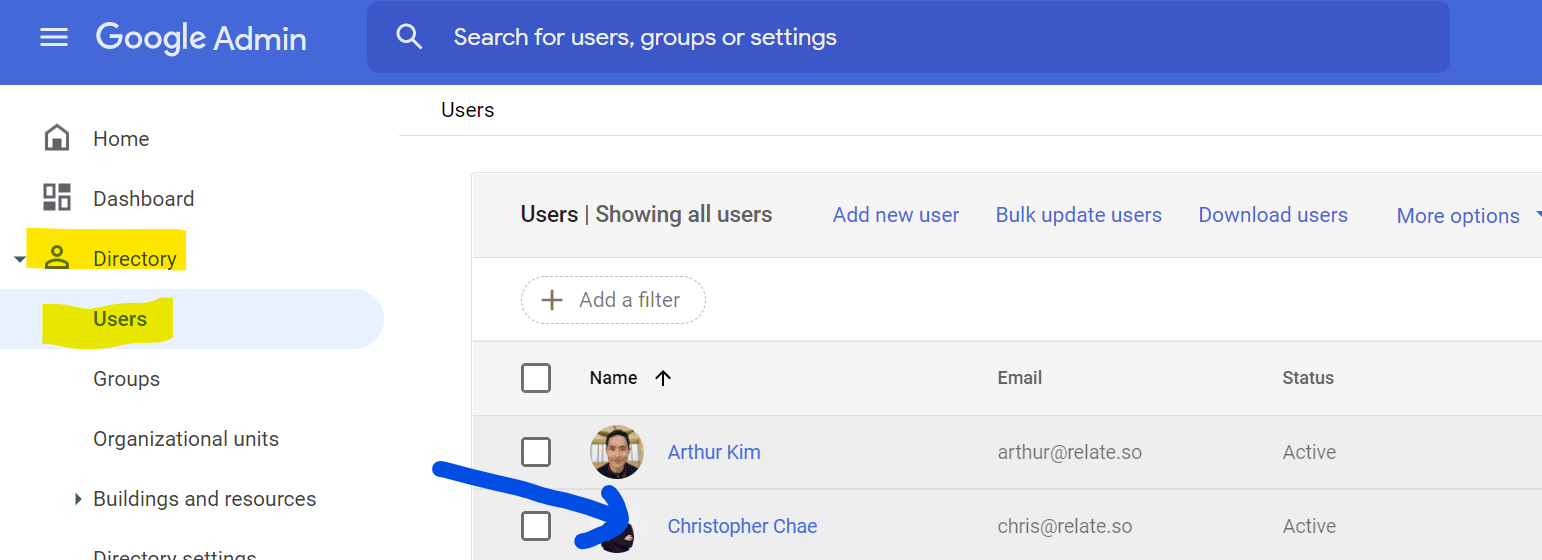
Task: Open the More options dropdown
Action: click(1468, 216)
